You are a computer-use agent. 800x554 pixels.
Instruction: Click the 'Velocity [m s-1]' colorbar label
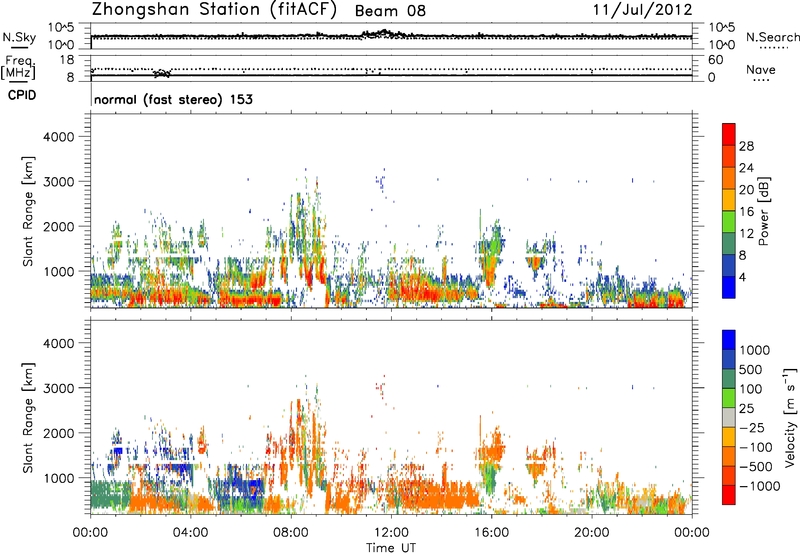[x=790, y=417]
